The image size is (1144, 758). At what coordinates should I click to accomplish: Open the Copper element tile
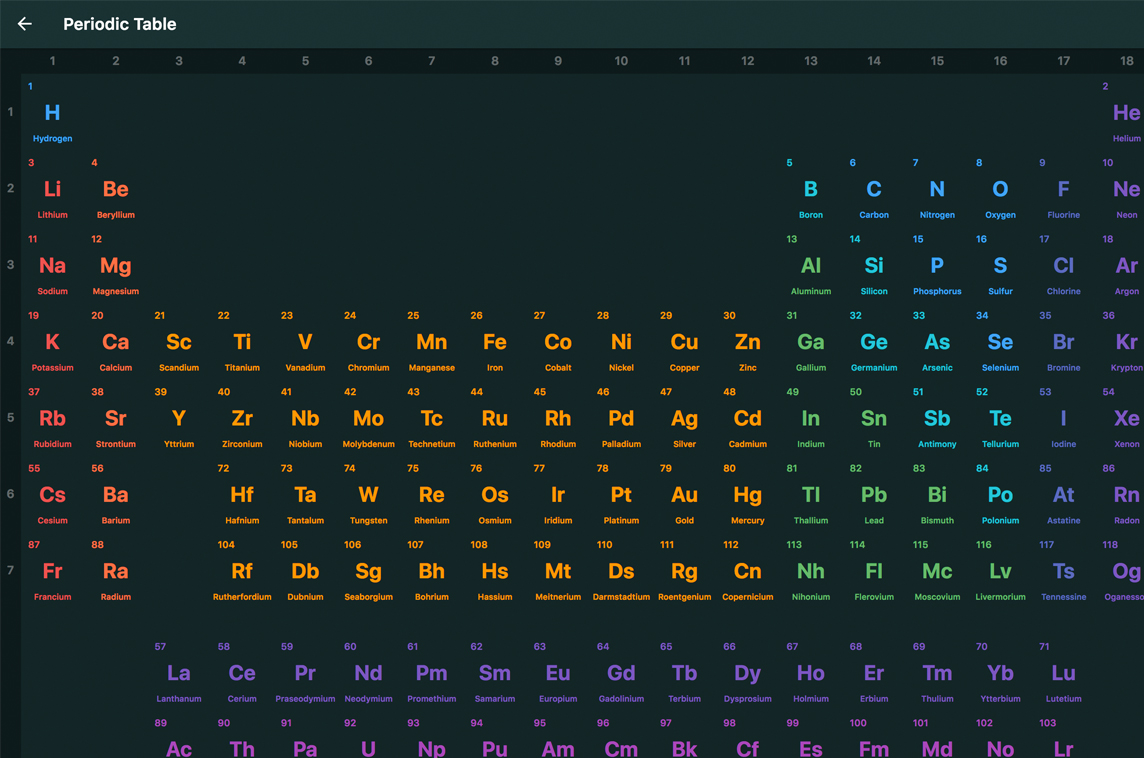[684, 342]
